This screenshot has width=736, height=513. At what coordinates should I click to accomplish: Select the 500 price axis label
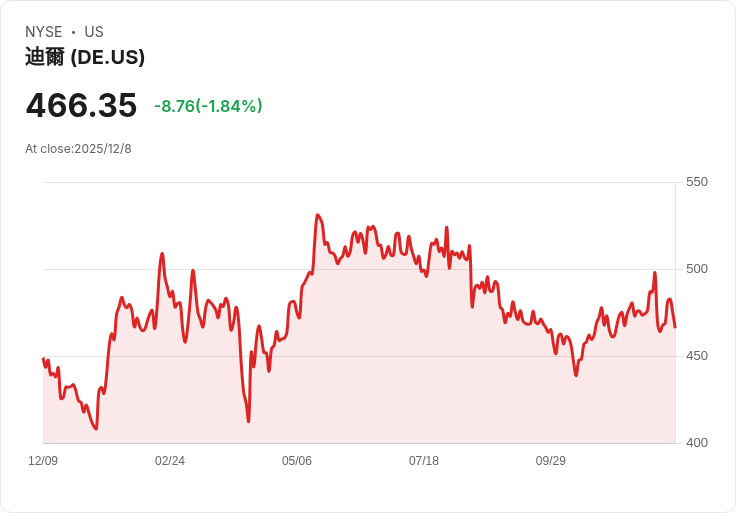pyautogui.click(x=696, y=269)
